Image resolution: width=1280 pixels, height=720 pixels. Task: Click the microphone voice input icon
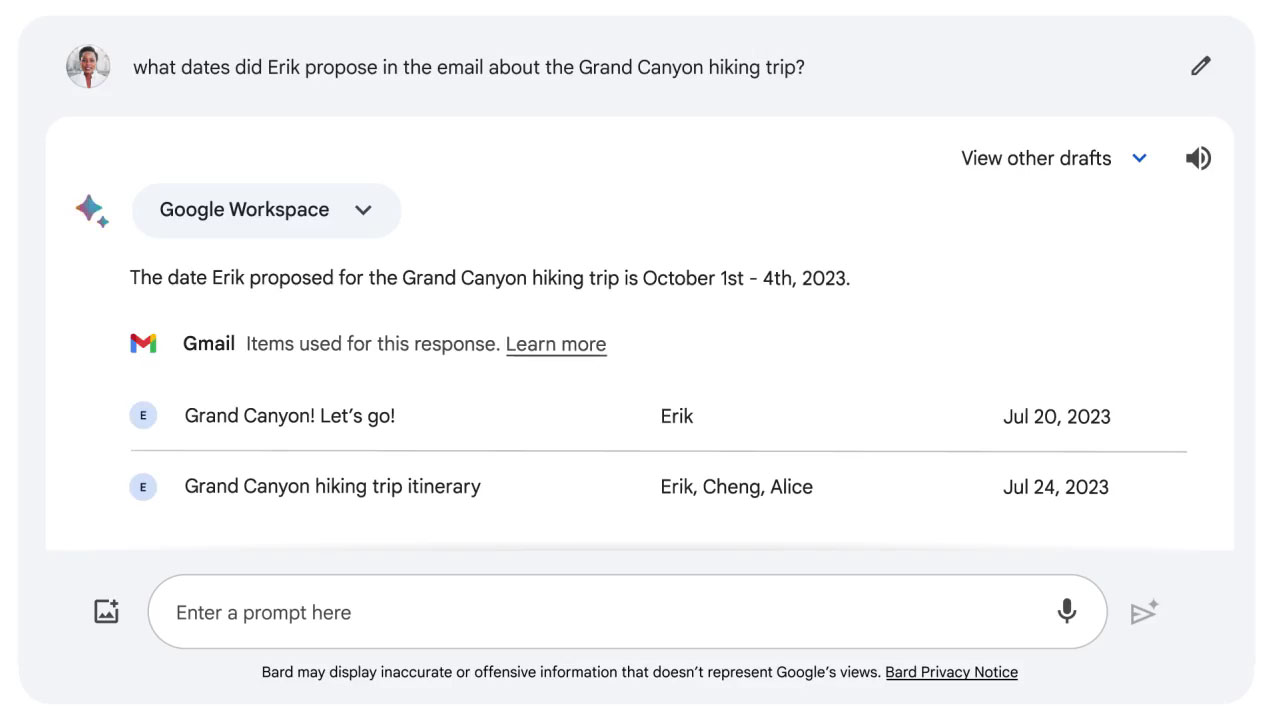pos(1067,611)
